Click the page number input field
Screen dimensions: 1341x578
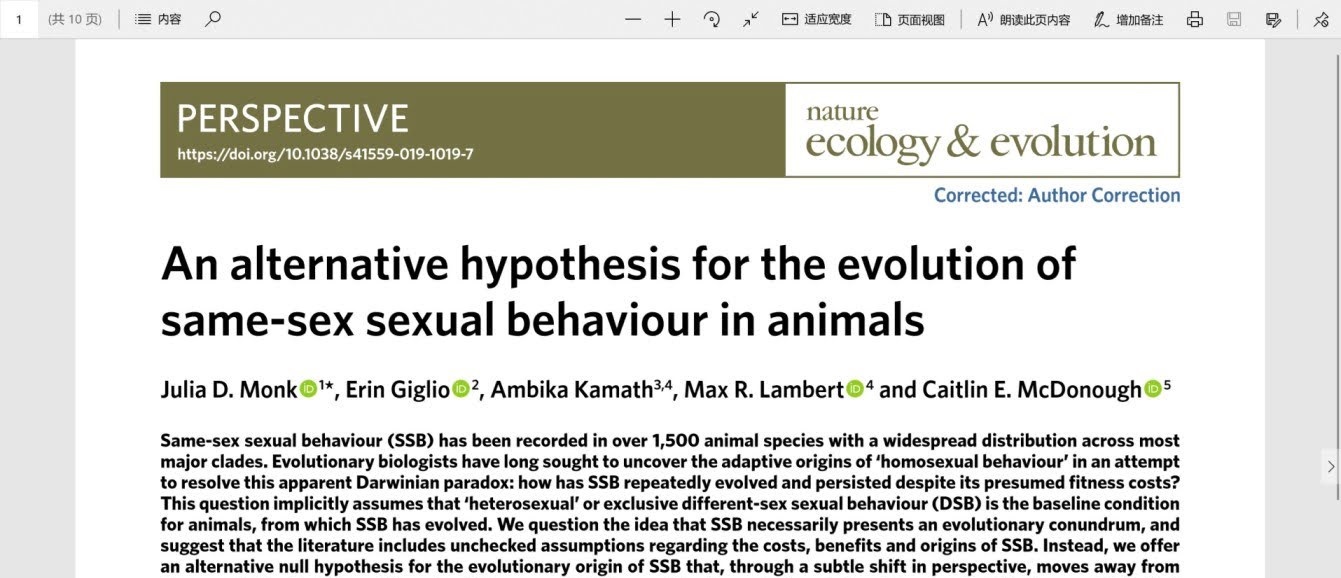[x=19, y=19]
